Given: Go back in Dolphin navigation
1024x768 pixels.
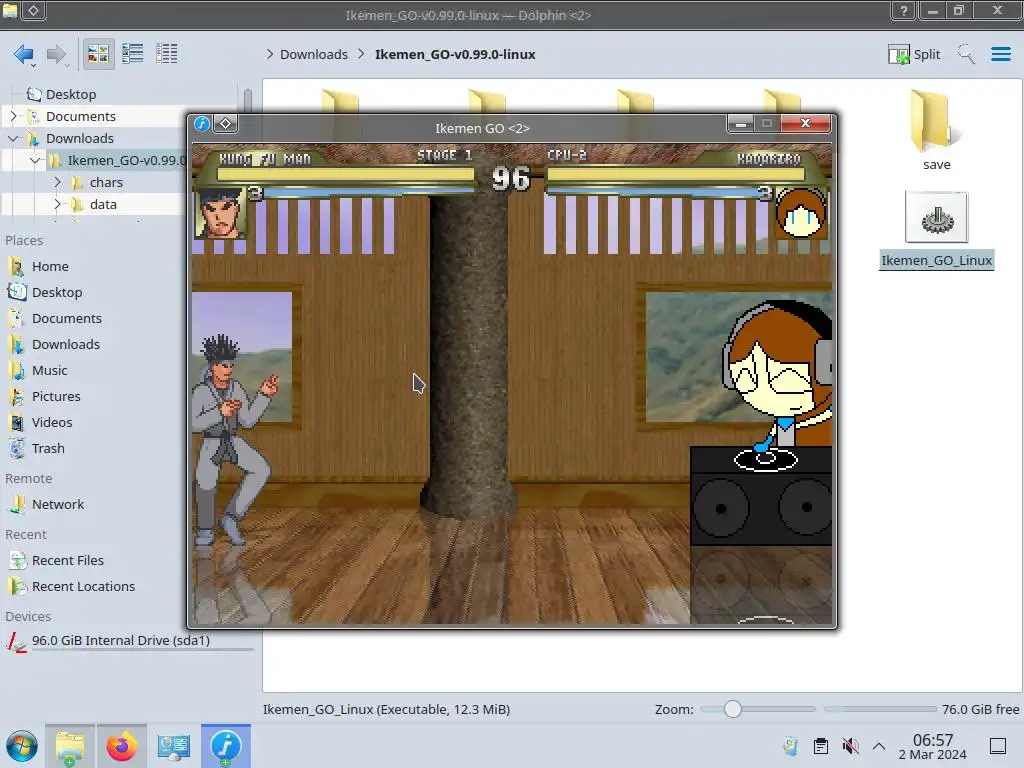Looking at the screenshot, I should (24, 54).
